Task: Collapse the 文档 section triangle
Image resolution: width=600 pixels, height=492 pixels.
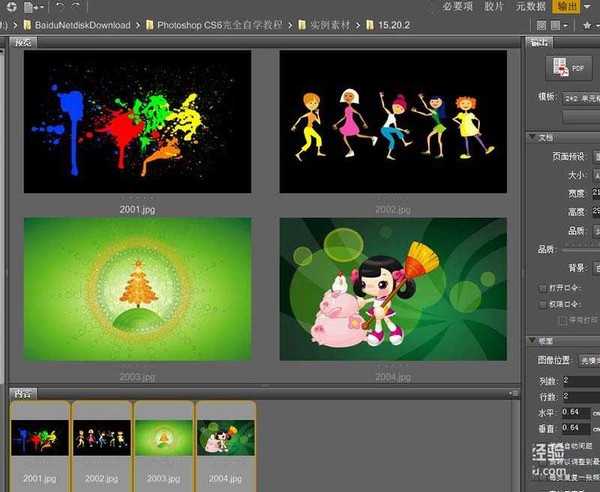Action: point(531,137)
